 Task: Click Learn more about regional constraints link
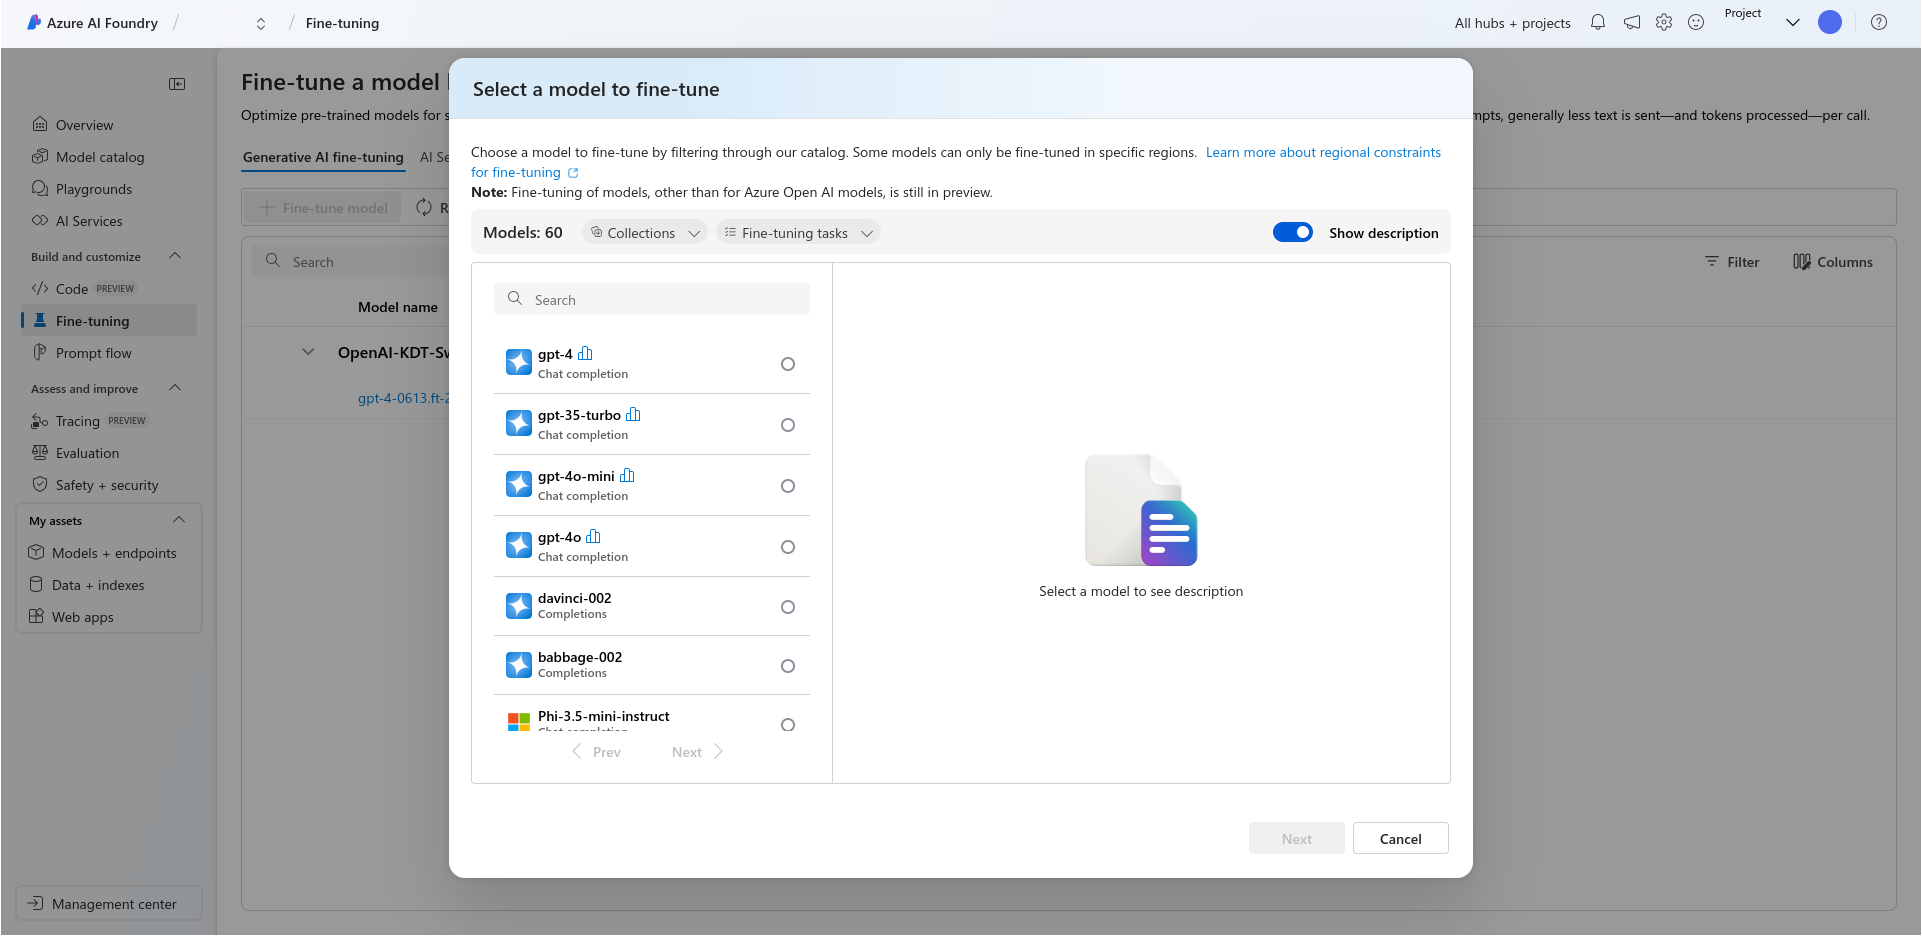(x=1323, y=152)
